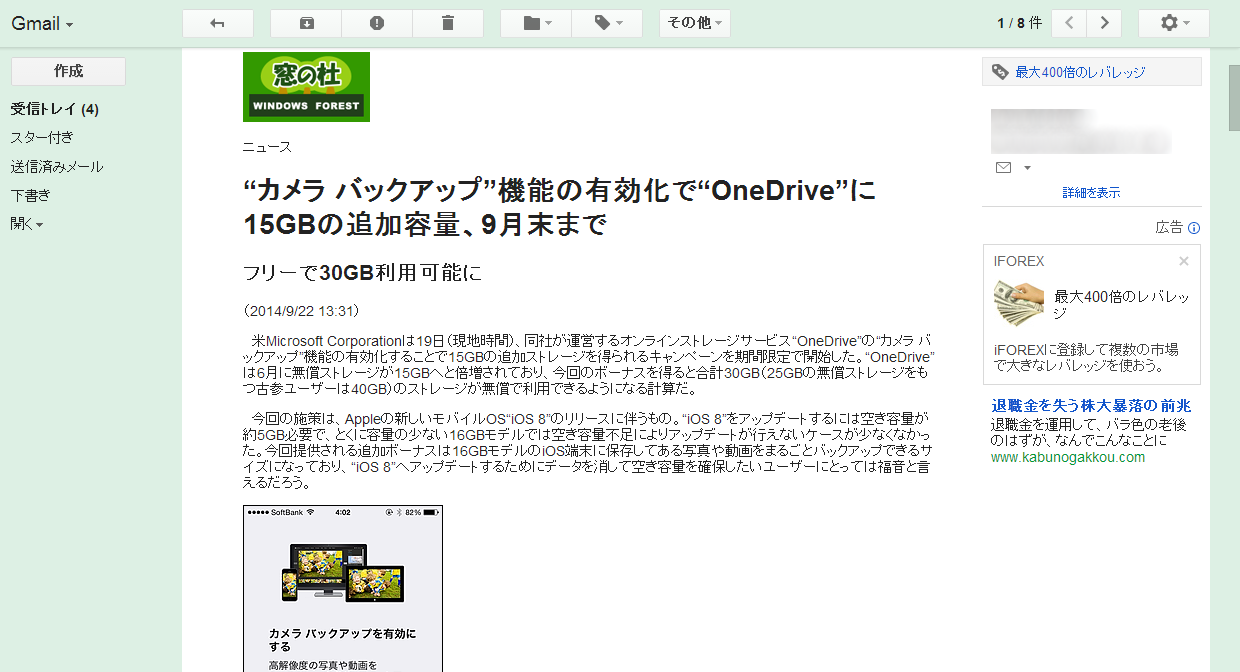Click the date (2014/9/22 13:31)
Image resolution: width=1240 pixels, height=672 pixels.
pos(301,310)
